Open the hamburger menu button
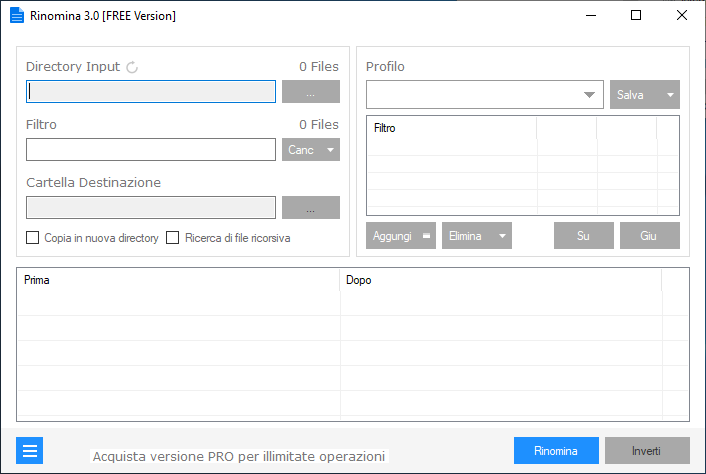The width and height of the screenshot is (706, 474). tap(30, 450)
